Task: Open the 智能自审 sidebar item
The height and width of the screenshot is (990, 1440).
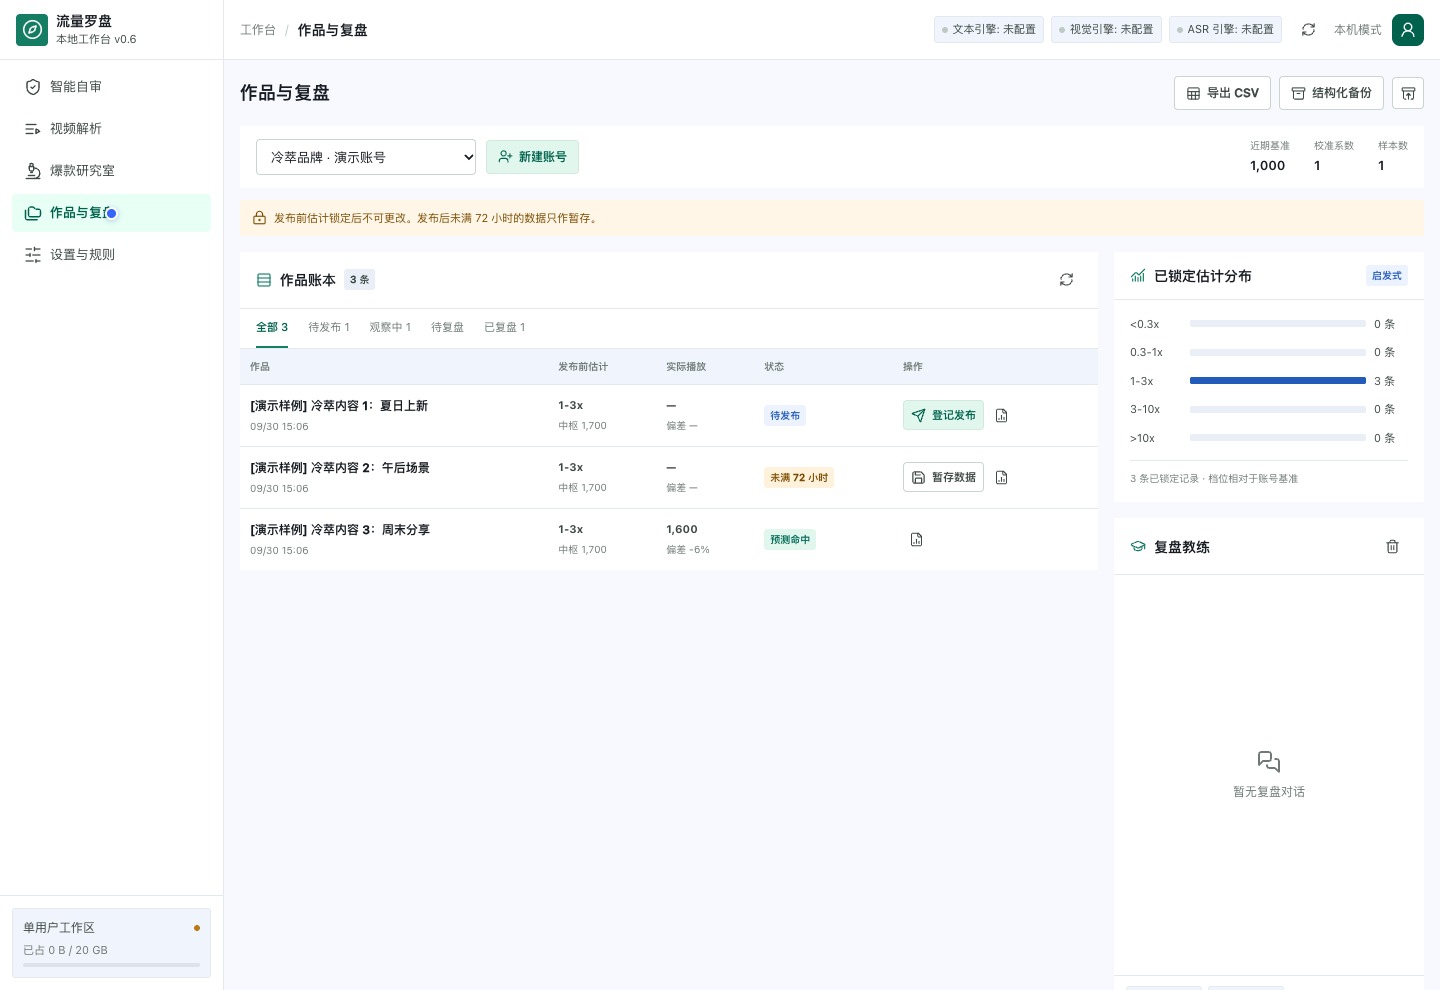Action: 111,87
